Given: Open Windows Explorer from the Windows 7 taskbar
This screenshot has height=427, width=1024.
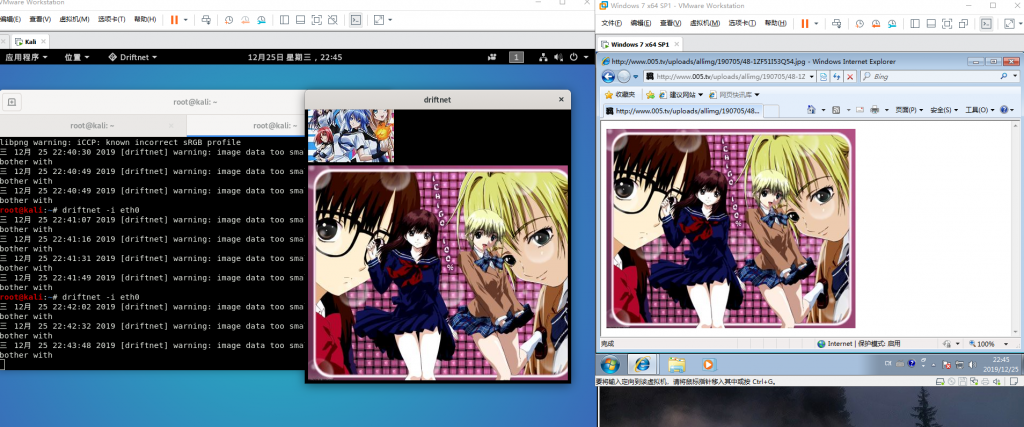Looking at the screenshot, I should point(676,364).
